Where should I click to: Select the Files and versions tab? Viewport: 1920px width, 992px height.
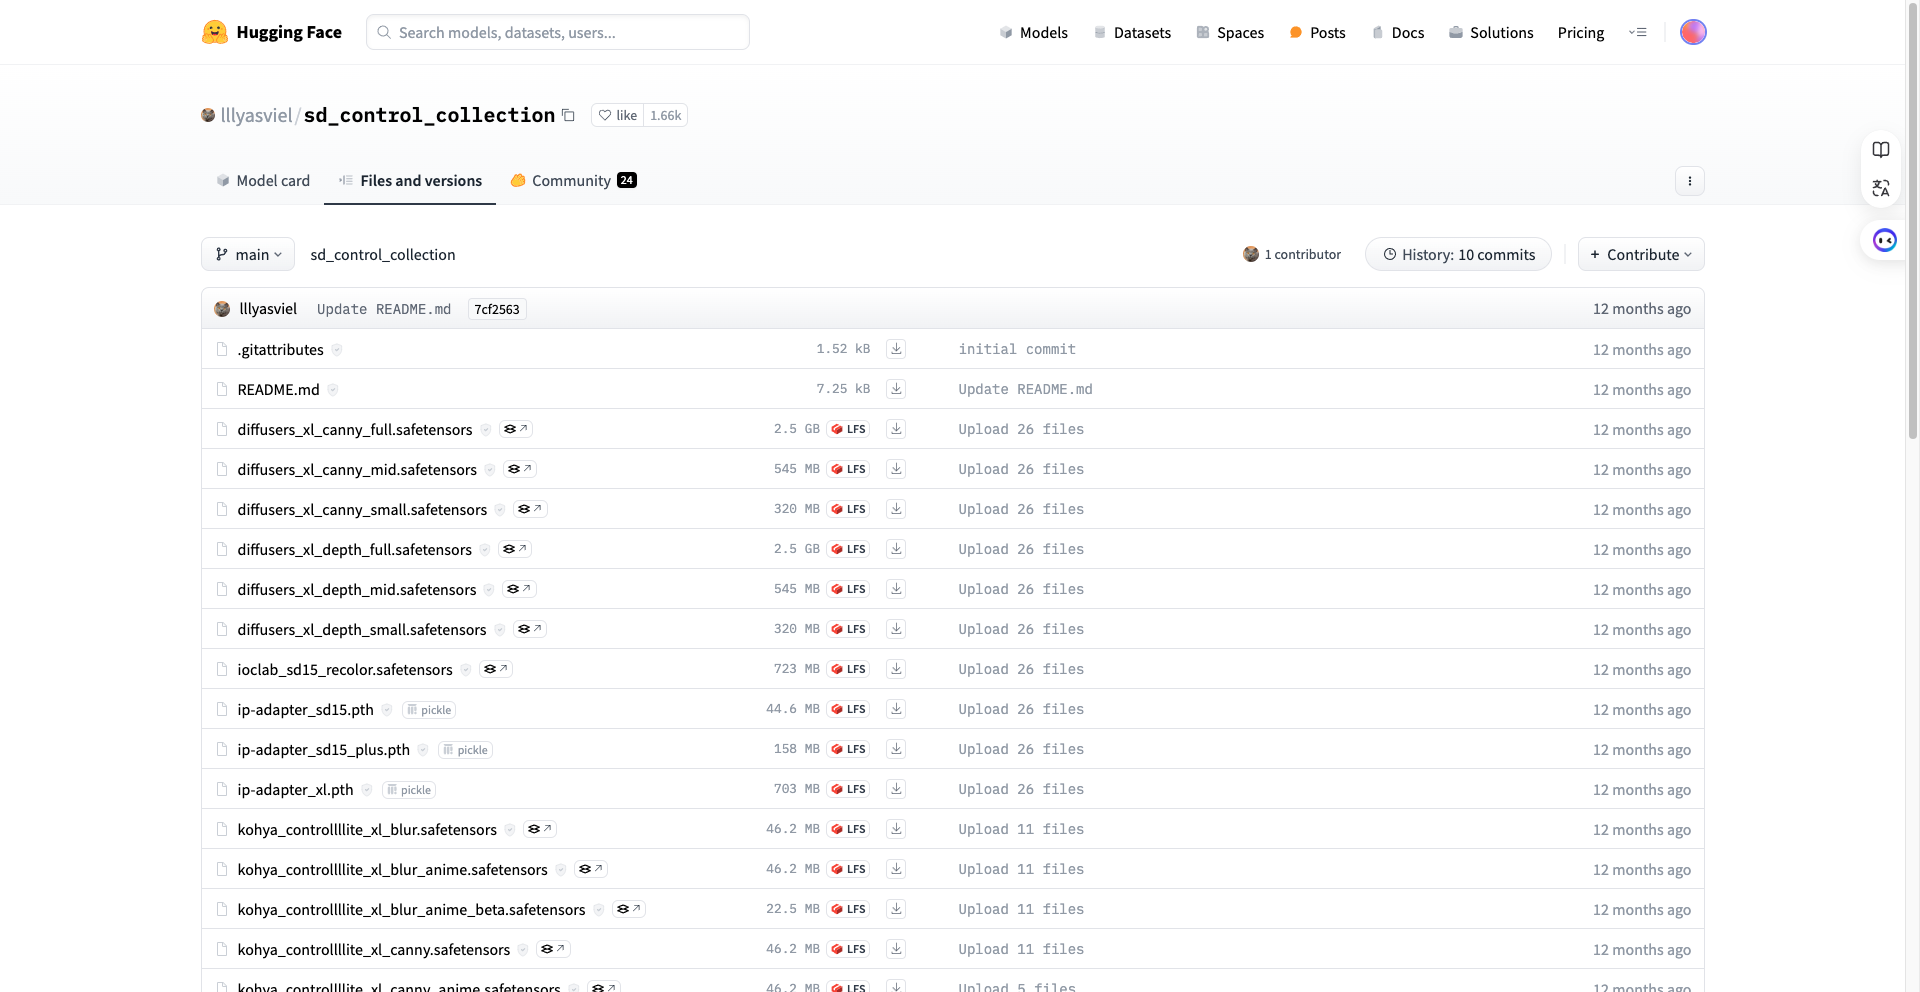[x=410, y=181]
